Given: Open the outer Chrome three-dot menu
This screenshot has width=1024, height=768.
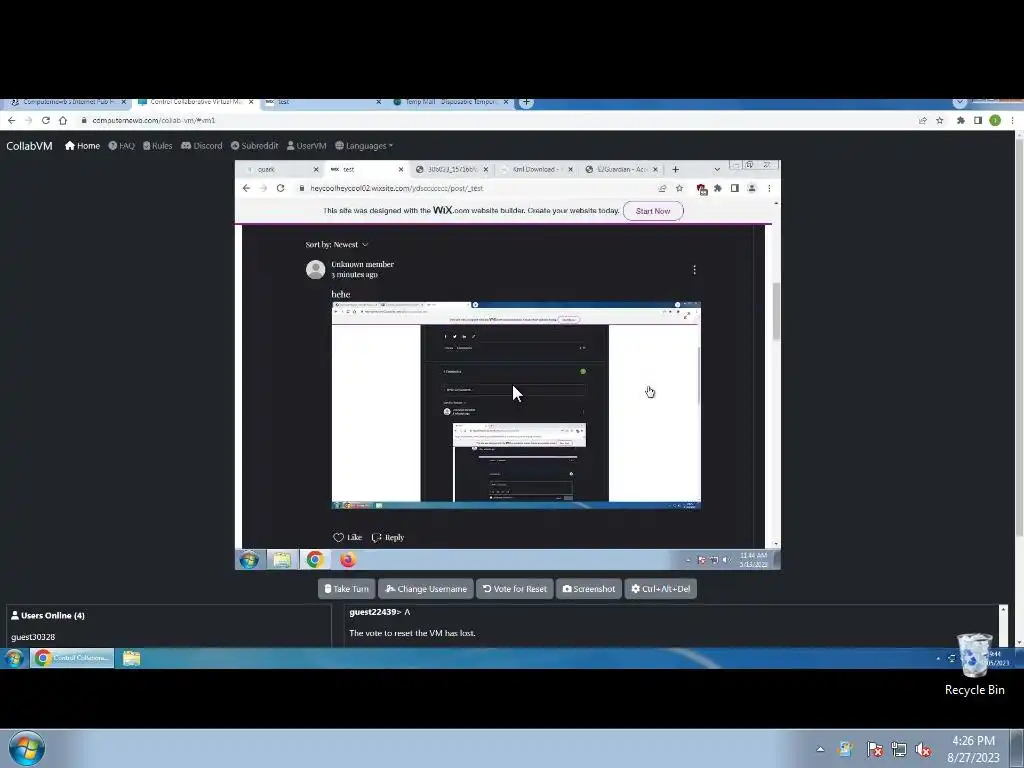Looking at the screenshot, I should (x=1012, y=120).
